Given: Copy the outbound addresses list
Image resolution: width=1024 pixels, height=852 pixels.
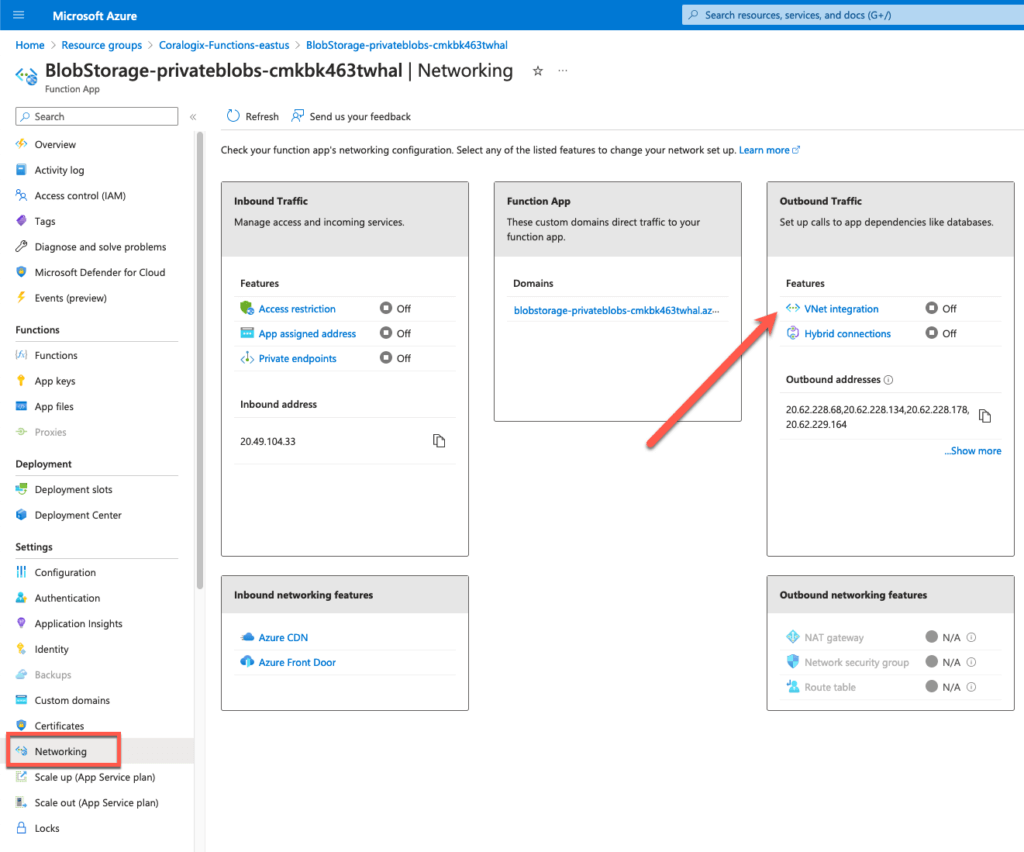Looking at the screenshot, I should [985, 416].
